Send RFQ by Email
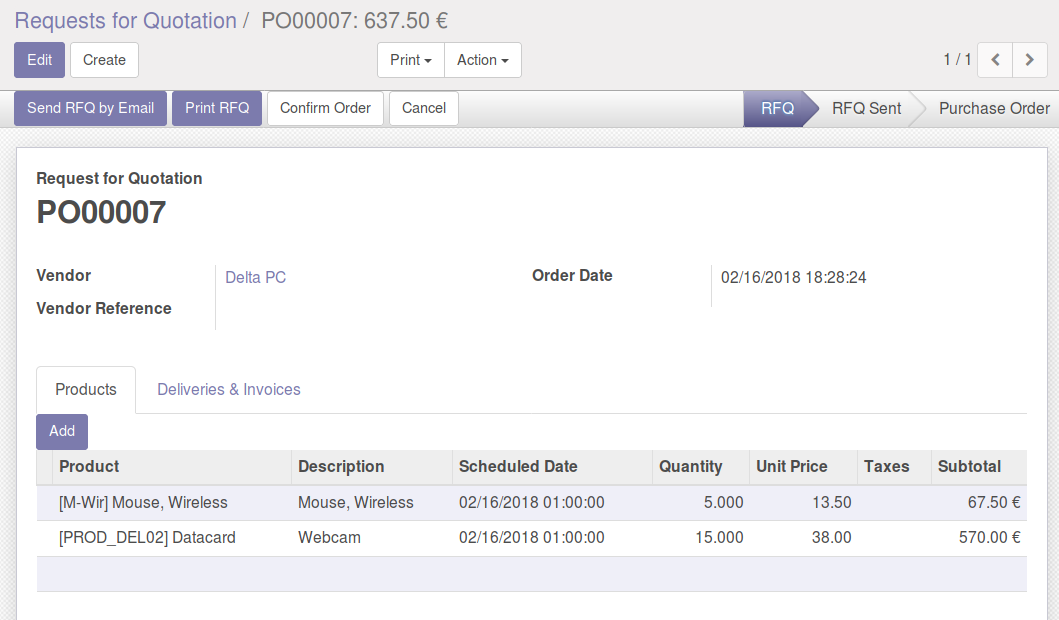Viewport: 1059px width, 620px height. coord(90,108)
